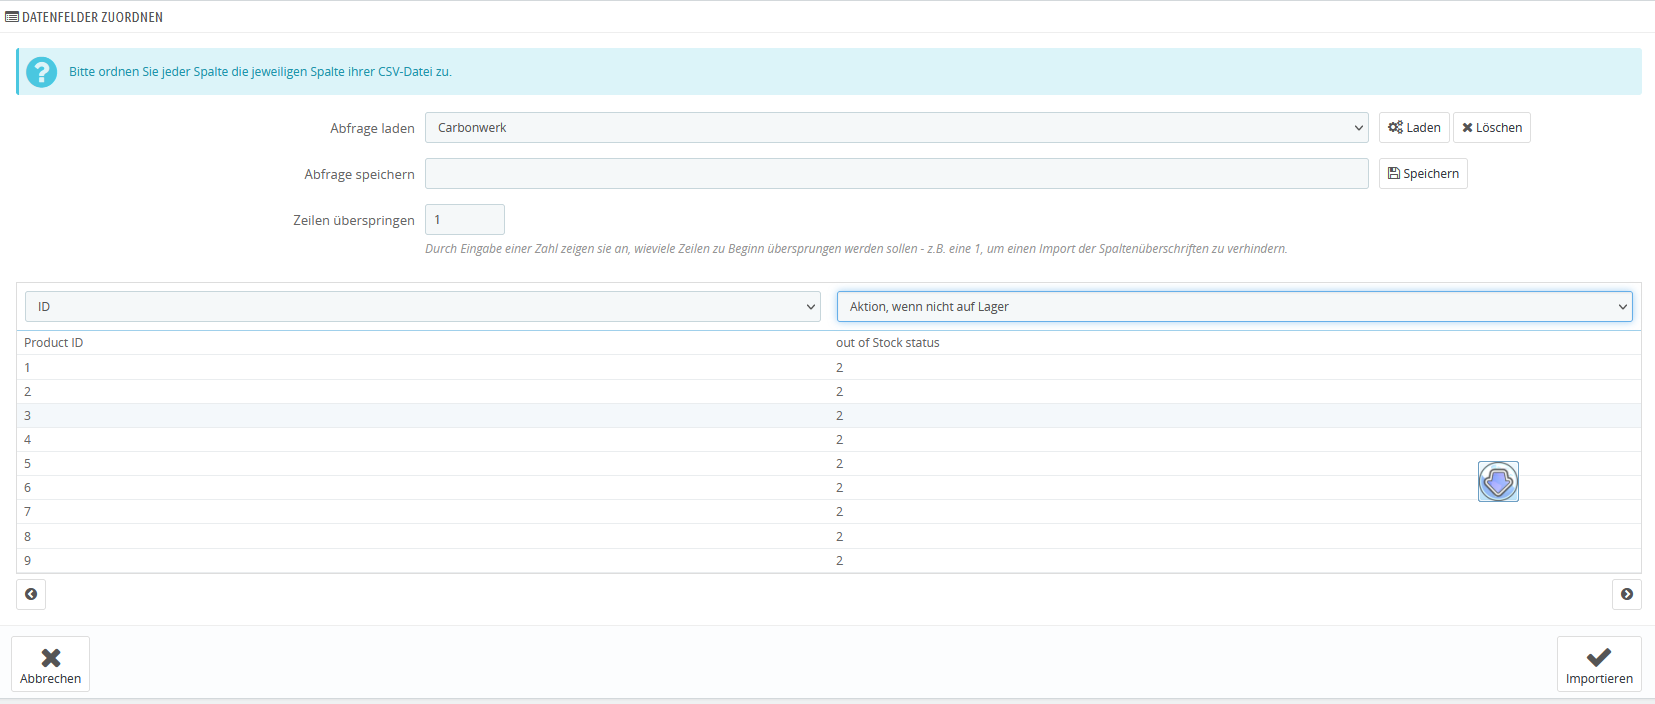The height and width of the screenshot is (704, 1655).
Task: Focus the Zeilen überspringen number field
Action: (x=465, y=220)
